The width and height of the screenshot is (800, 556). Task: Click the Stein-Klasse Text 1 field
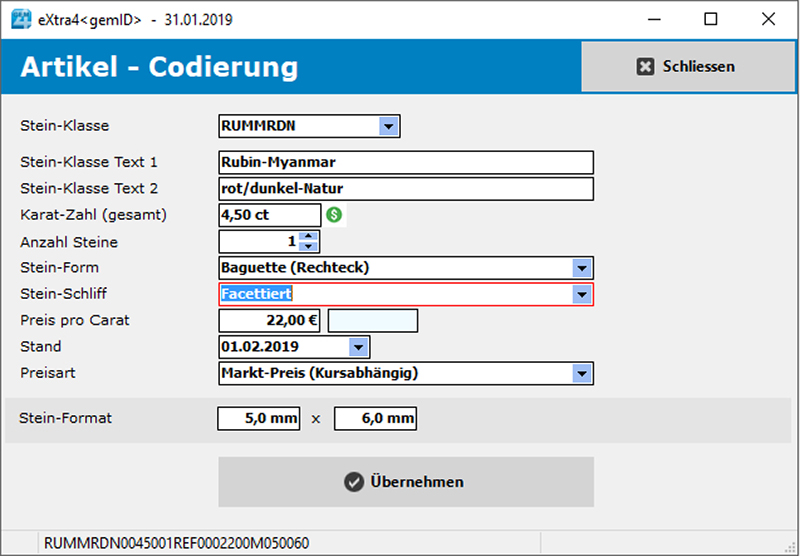pyautogui.click(x=406, y=162)
